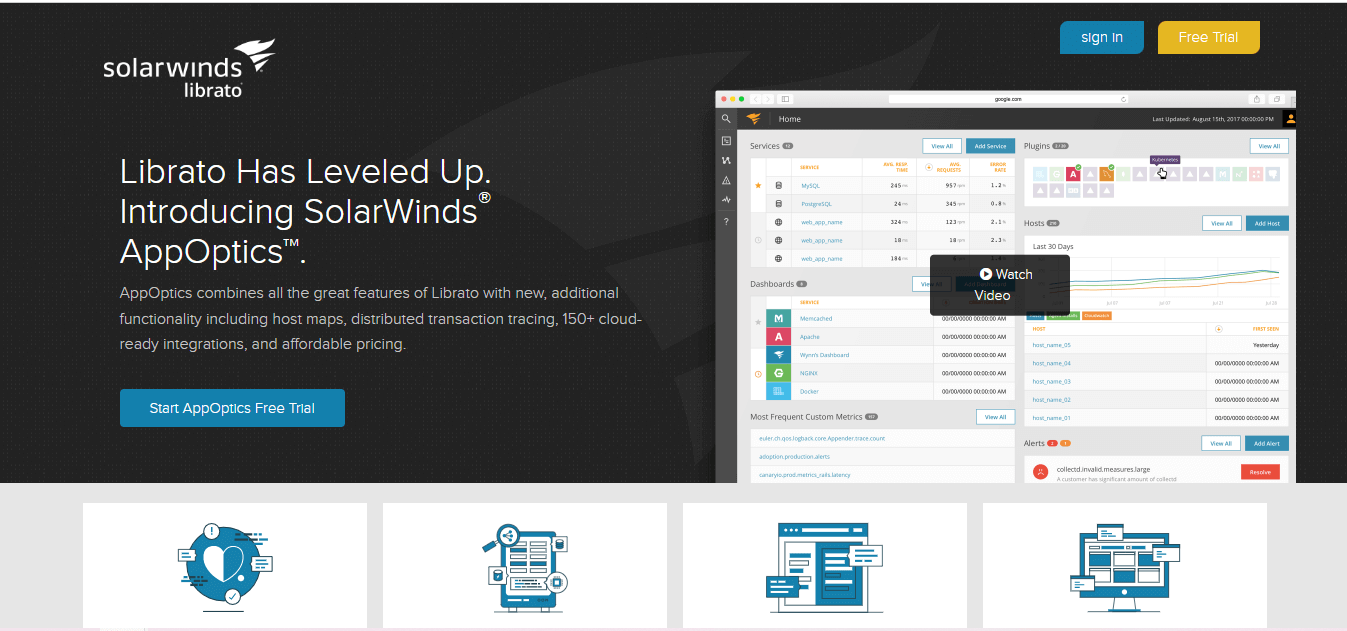
Task: Click the orange user profile icon in preview
Action: (x=1290, y=118)
